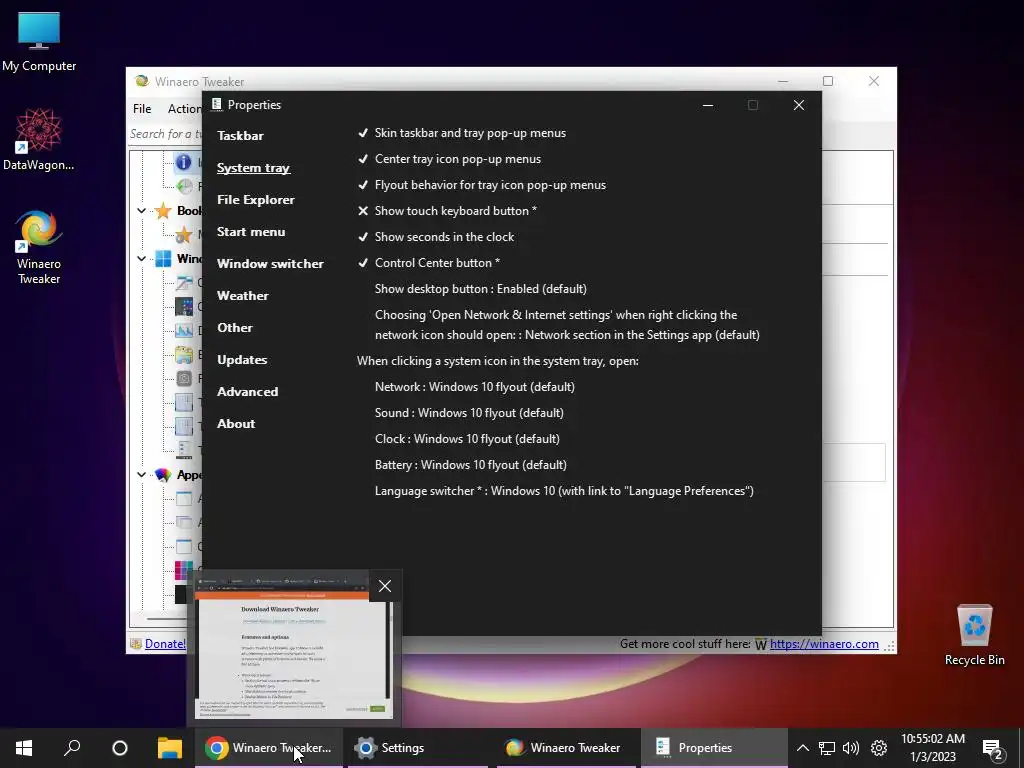The image size is (1024, 768).
Task: Open volume tray icon
Action: pos(851,748)
